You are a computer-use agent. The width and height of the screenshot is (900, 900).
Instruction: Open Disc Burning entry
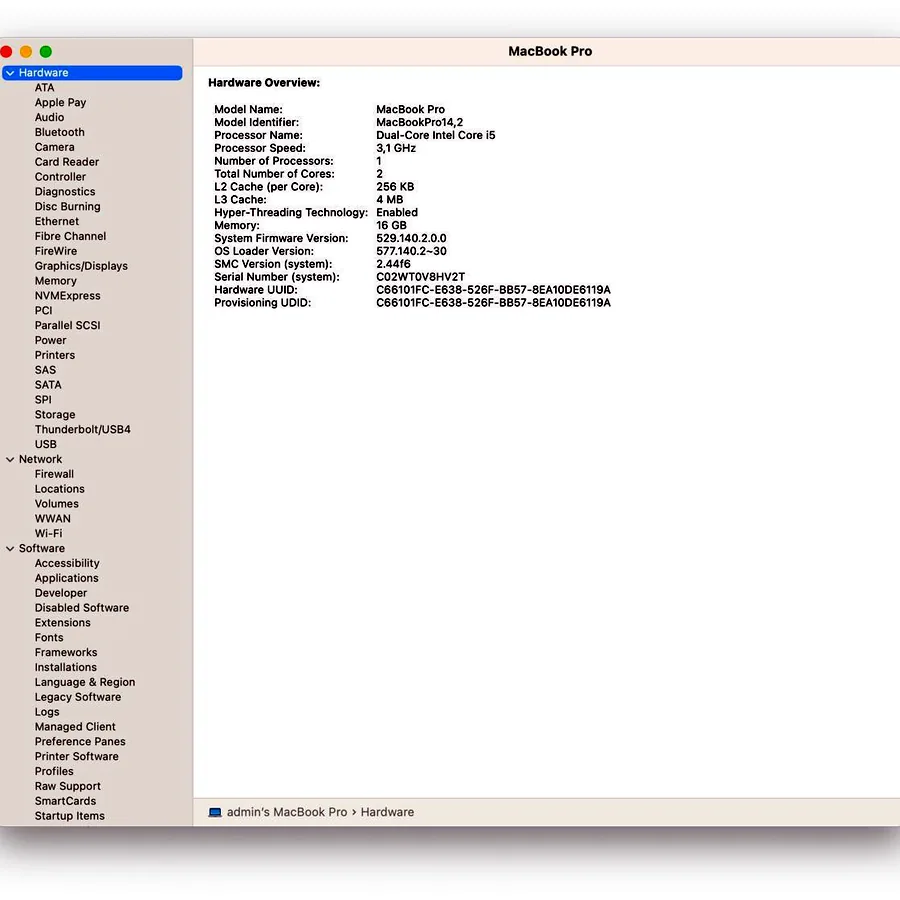pyautogui.click(x=68, y=207)
